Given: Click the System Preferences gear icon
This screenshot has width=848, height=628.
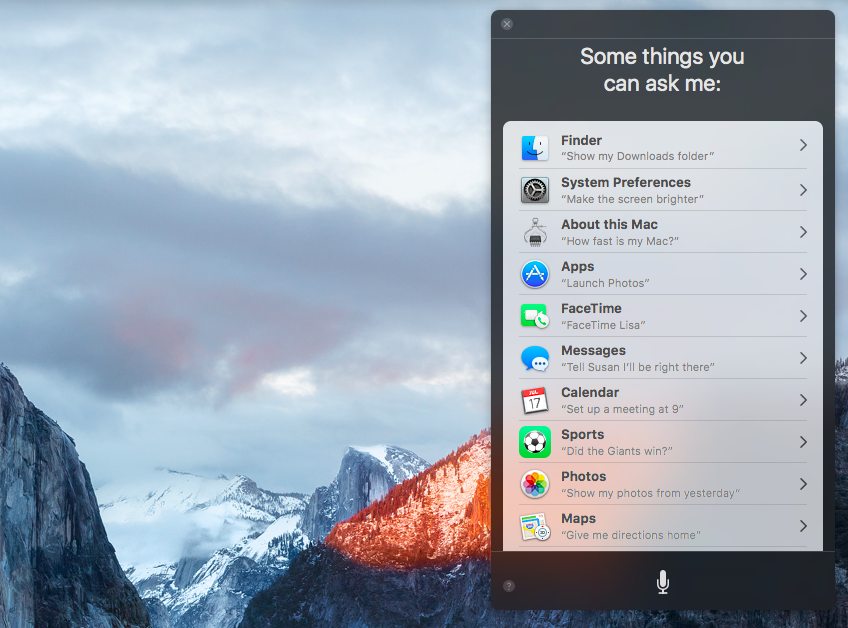Looking at the screenshot, I should pos(535,190).
